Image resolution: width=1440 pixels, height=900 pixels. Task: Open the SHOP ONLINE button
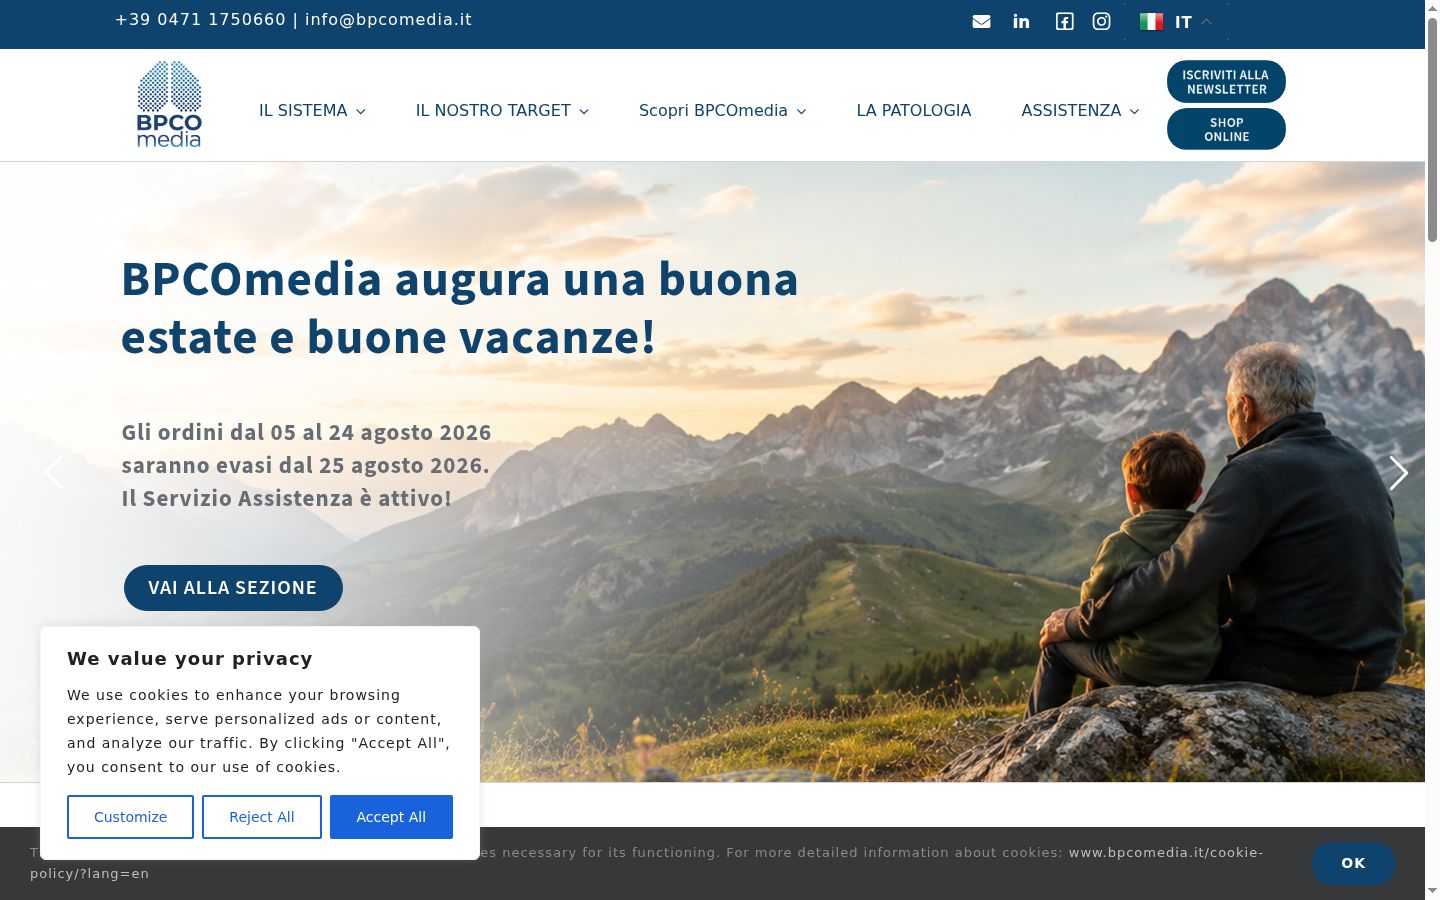(x=1226, y=129)
